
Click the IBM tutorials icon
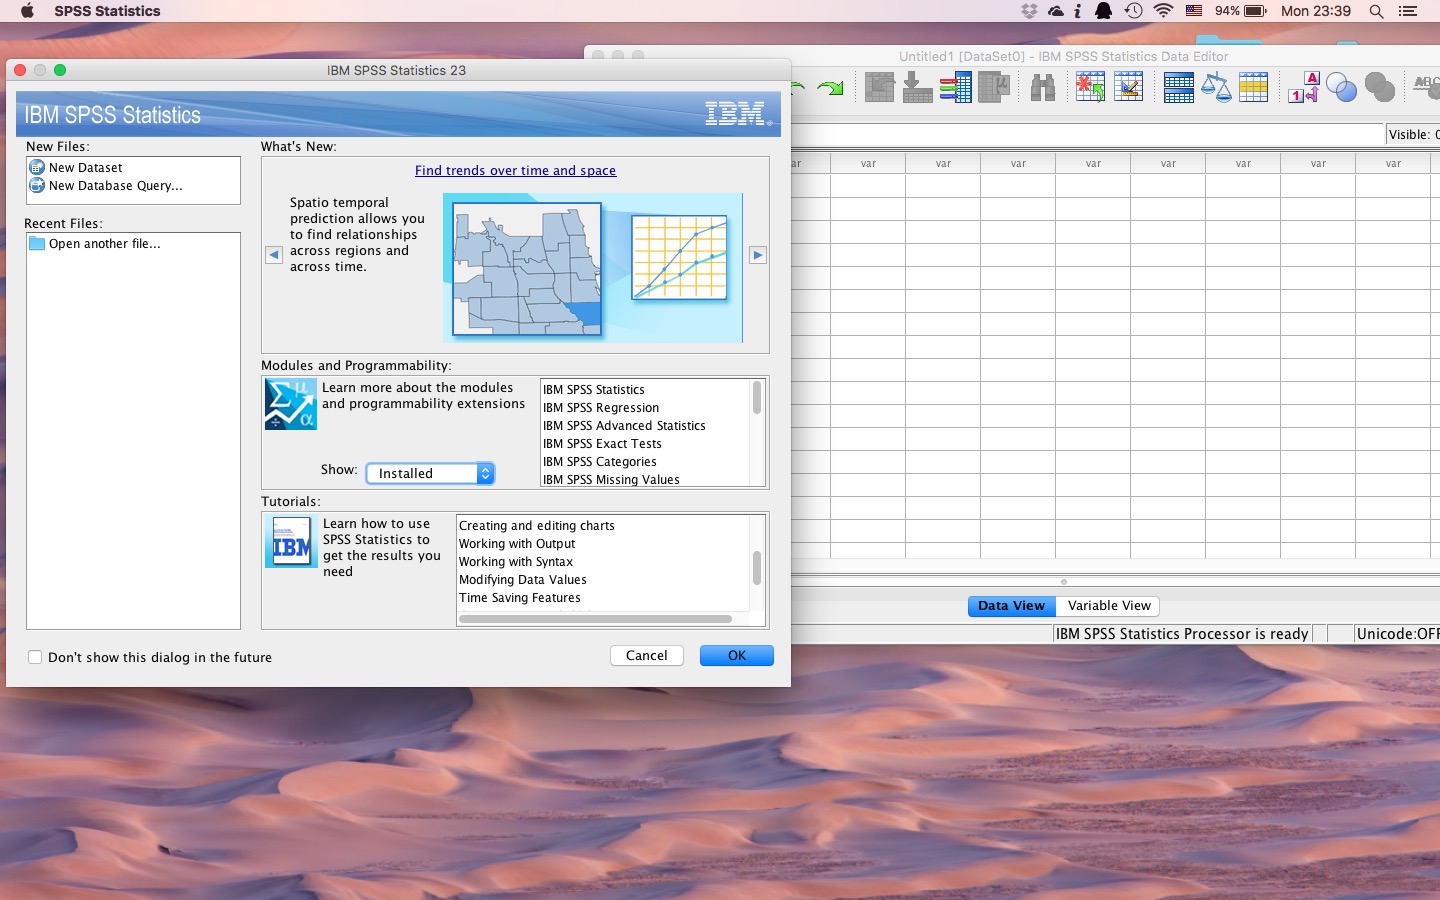(x=291, y=541)
